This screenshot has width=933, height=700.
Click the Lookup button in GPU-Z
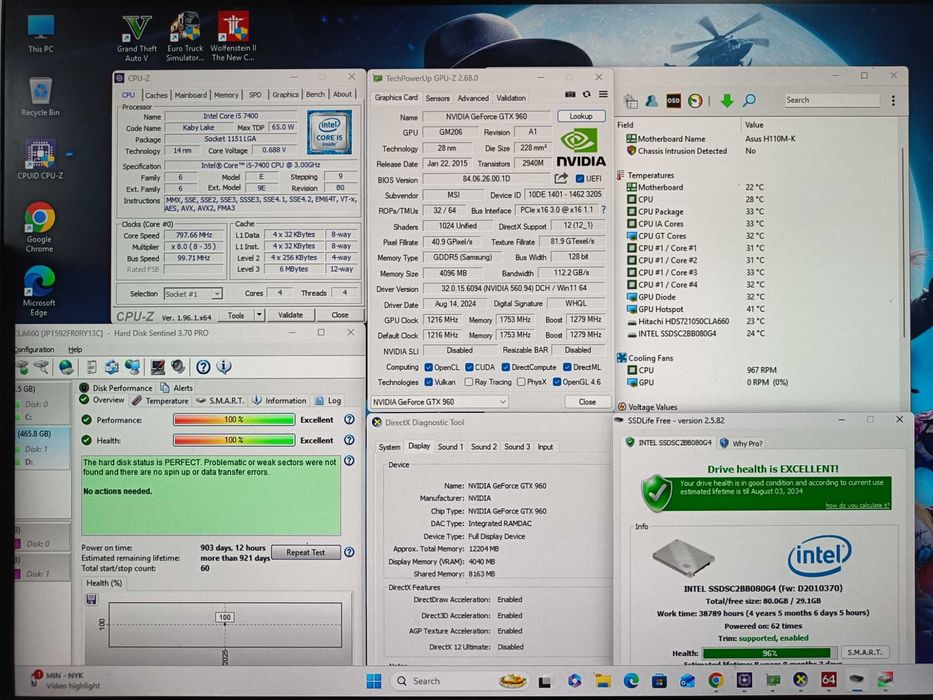coord(581,116)
